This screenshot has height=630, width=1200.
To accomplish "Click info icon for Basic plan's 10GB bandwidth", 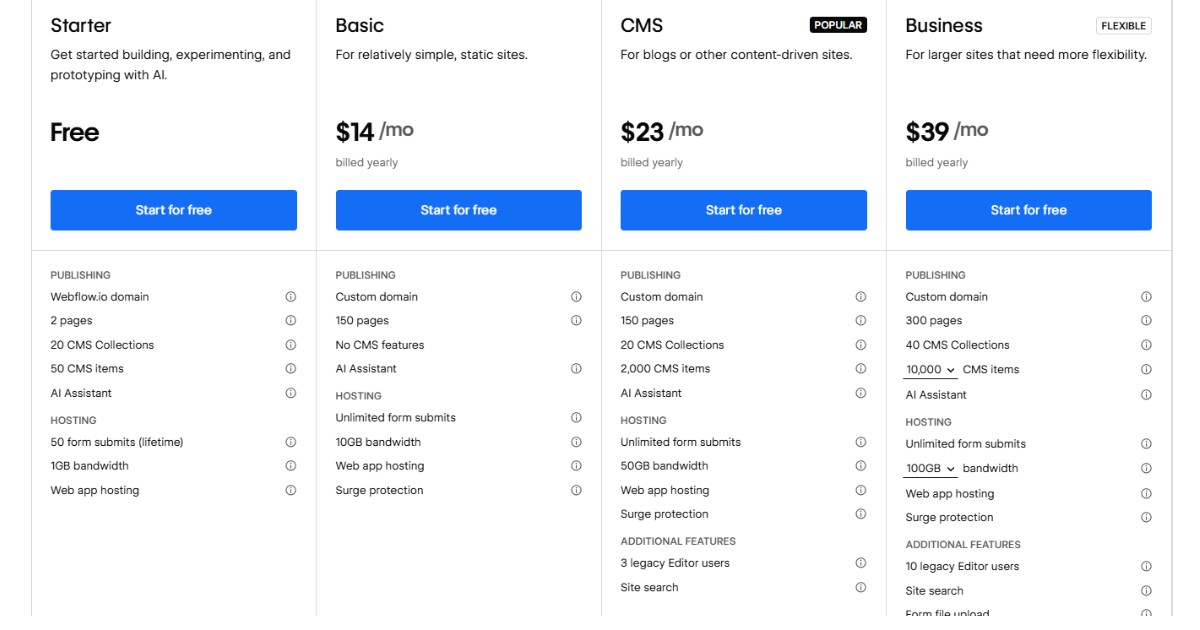I will (576, 442).
